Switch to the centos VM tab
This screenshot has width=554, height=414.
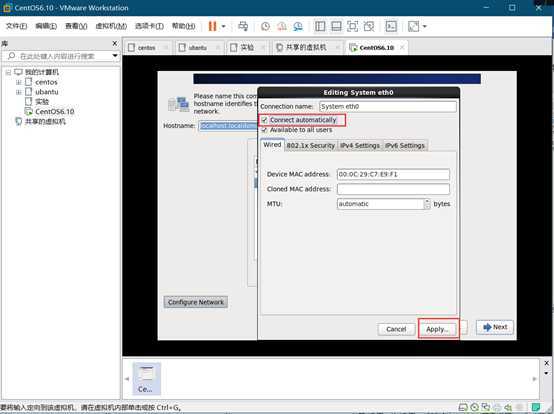pyautogui.click(x=146, y=48)
